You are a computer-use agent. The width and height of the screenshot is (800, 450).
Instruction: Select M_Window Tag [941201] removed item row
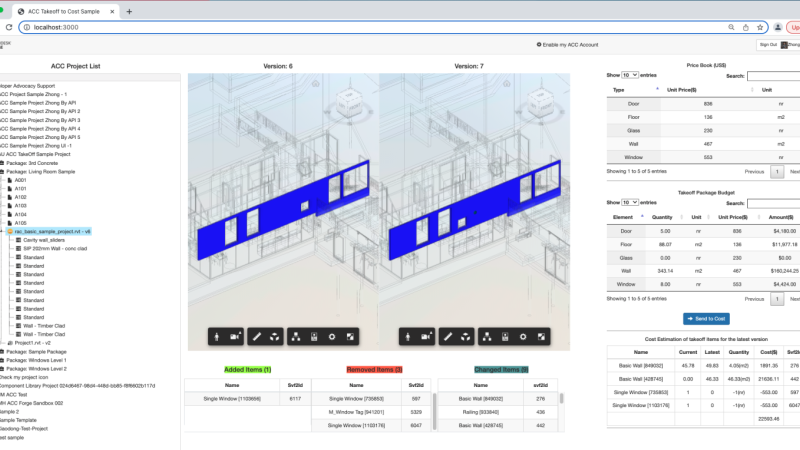[371, 412]
